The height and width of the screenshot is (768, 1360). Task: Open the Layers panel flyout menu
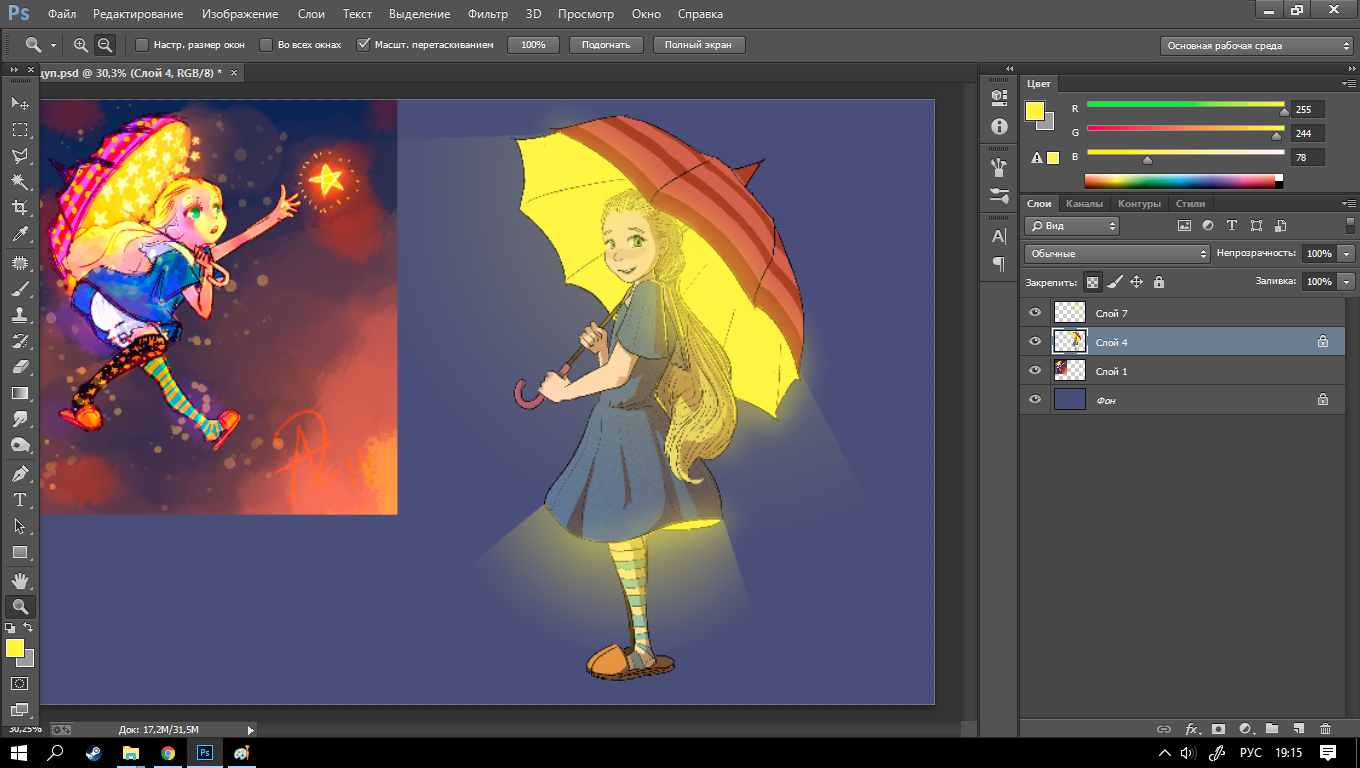(1348, 203)
